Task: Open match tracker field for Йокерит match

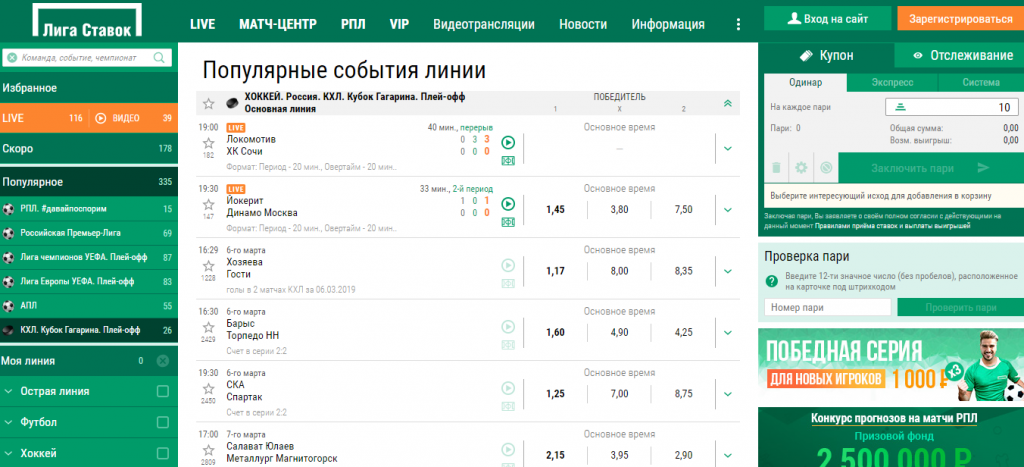Action: pos(508,222)
